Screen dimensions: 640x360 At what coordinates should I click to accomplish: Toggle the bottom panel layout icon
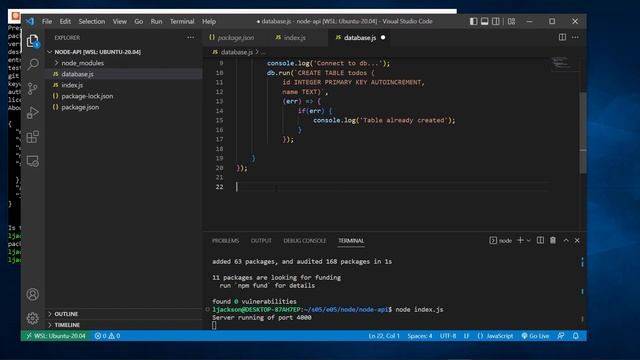(x=484, y=21)
